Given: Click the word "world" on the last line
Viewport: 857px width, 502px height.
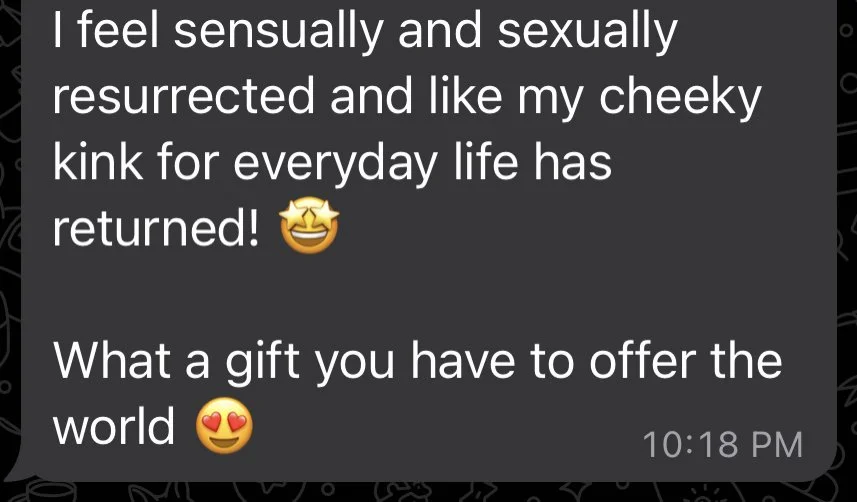Looking at the screenshot, I should tap(114, 425).
